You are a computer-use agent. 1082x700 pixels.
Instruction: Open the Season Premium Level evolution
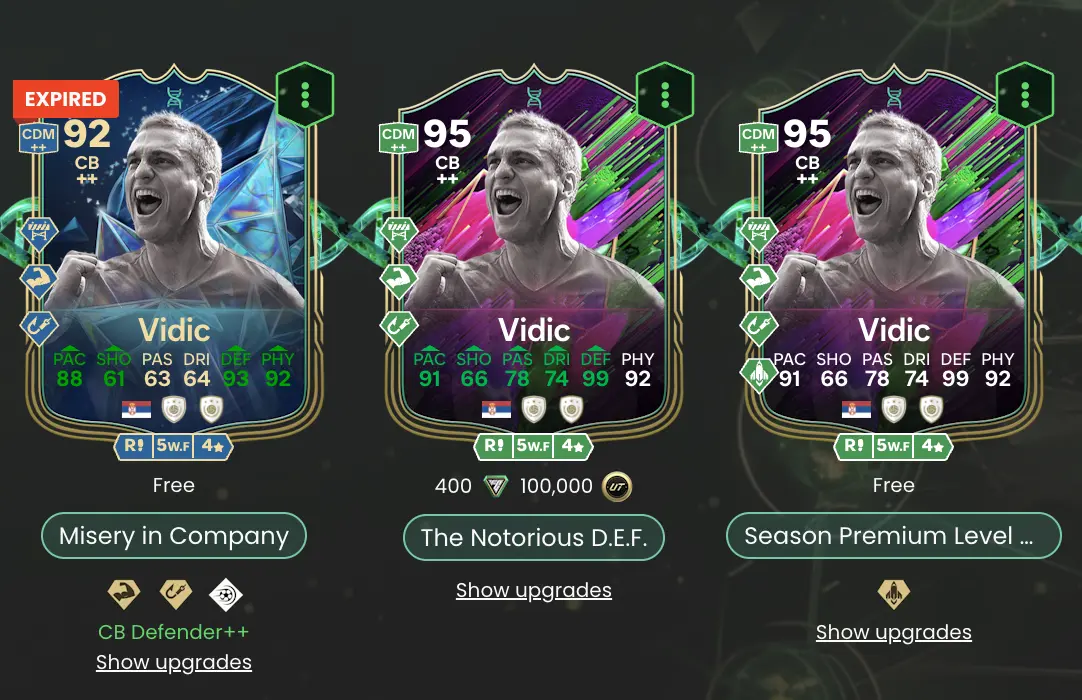(894, 536)
